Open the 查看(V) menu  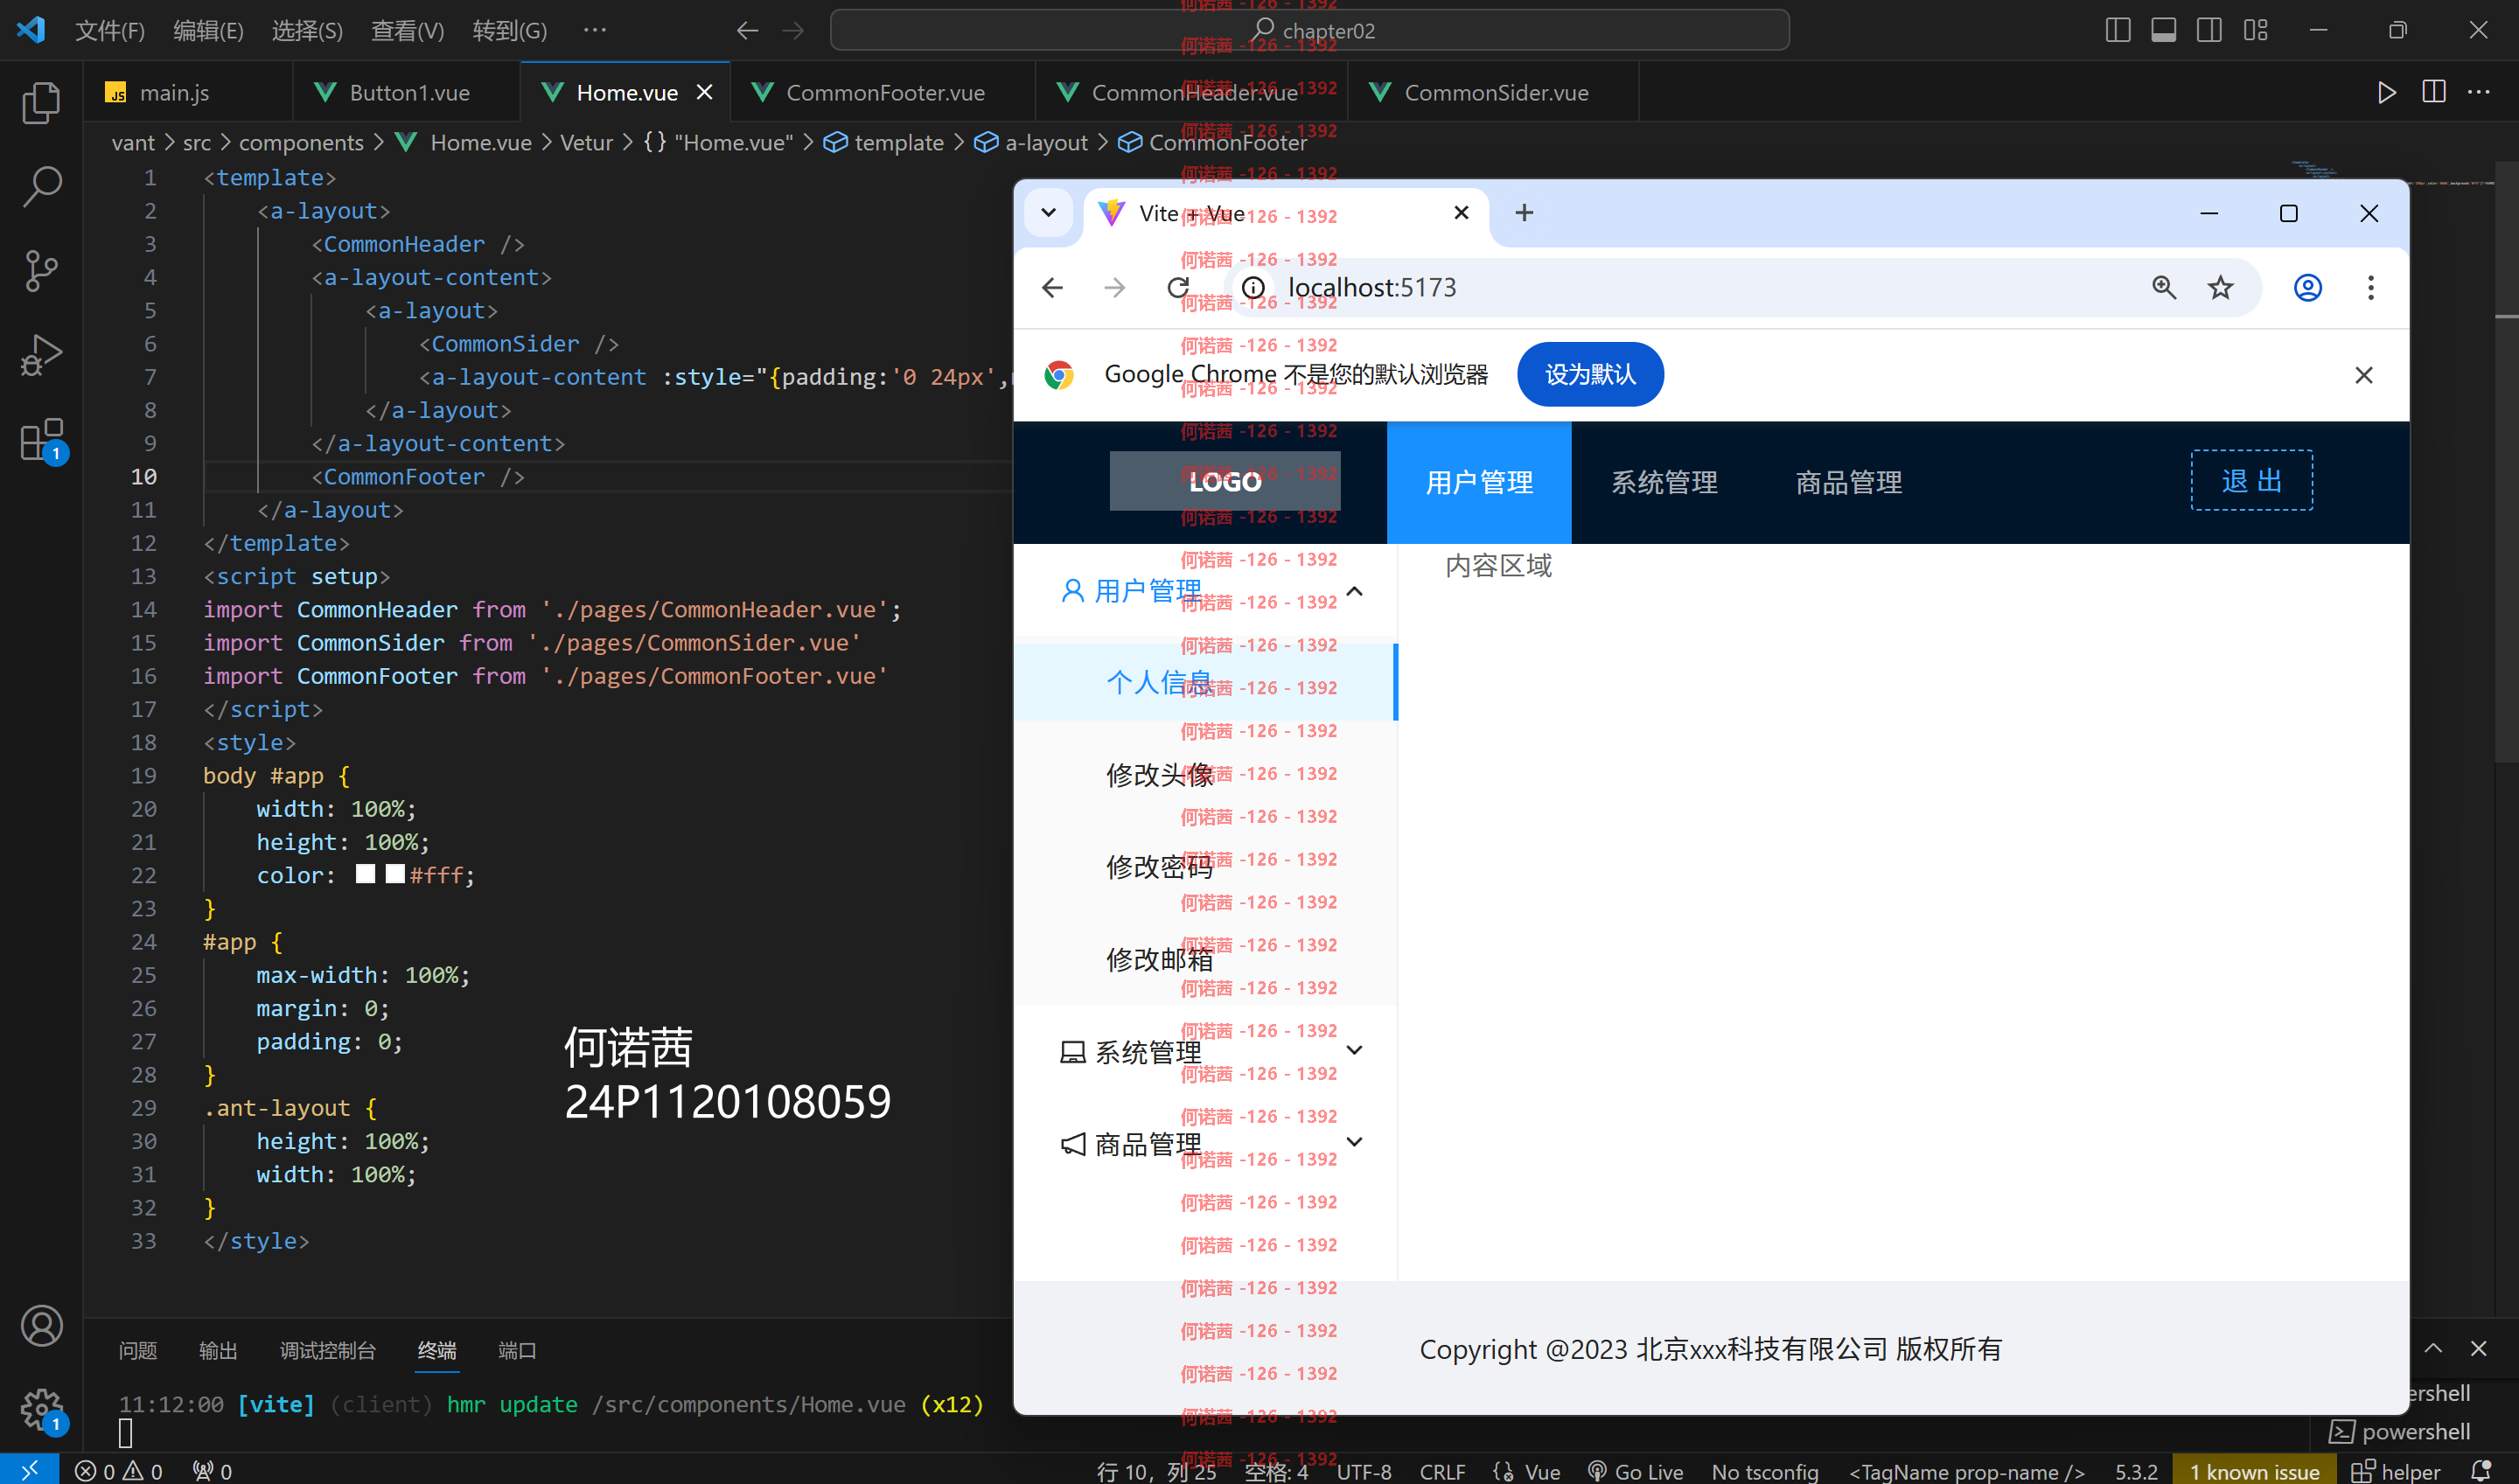point(407,31)
